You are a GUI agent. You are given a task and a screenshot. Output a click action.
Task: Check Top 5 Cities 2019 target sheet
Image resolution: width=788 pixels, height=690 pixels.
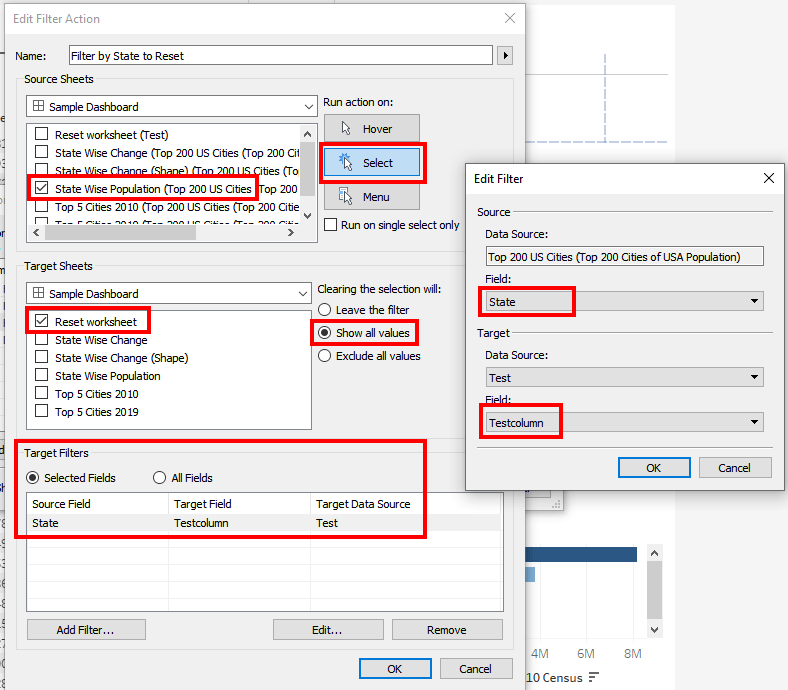click(42, 411)
